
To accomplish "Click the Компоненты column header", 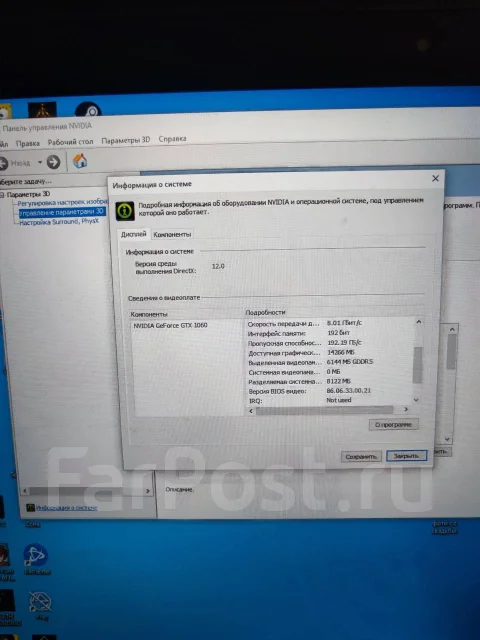I will (x=149, y=314).
